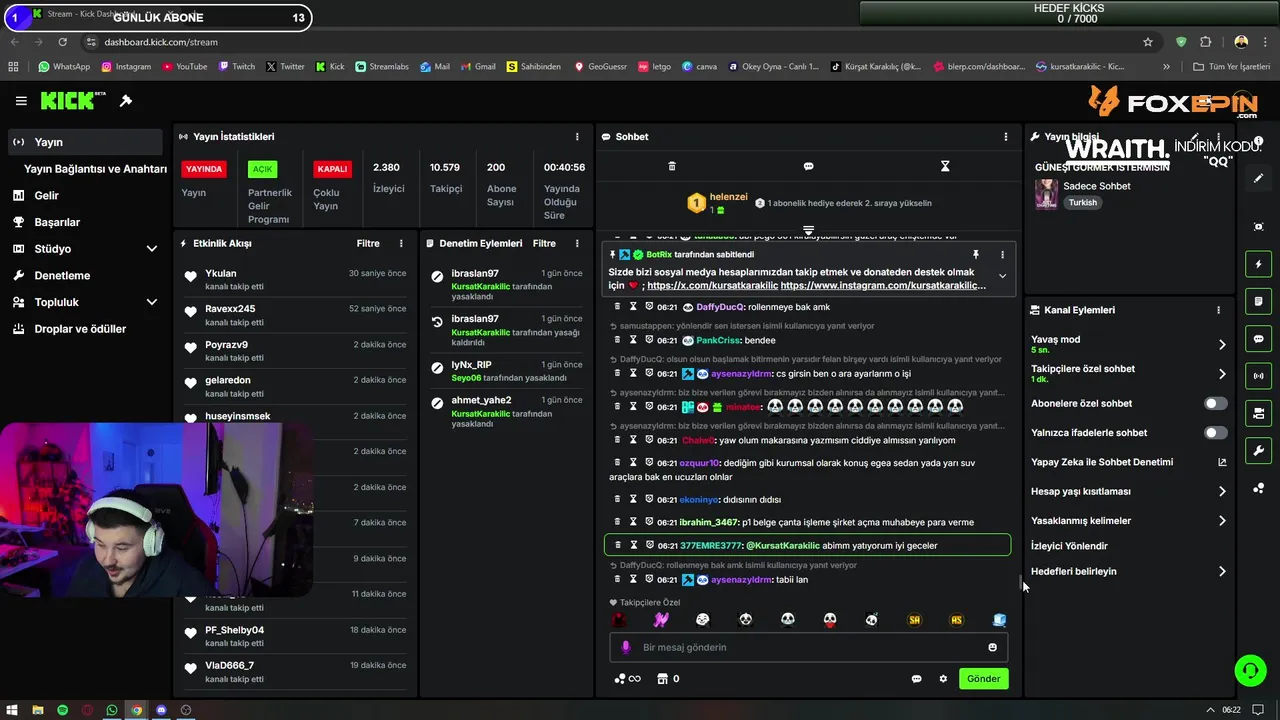Open Takipçilere özel sohbet options arrow

[1222, 374]
